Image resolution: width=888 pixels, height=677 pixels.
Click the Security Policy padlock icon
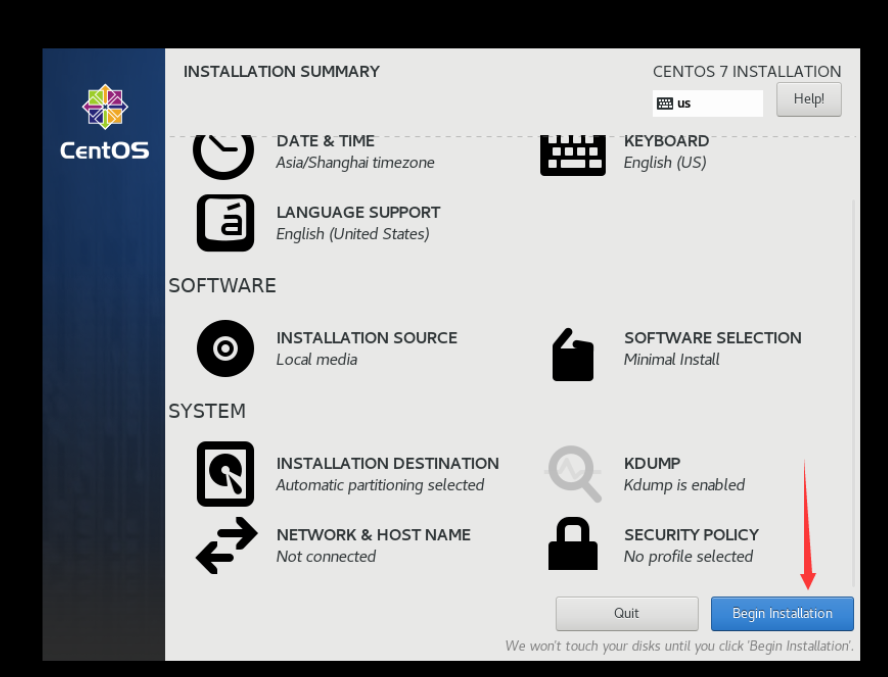(573, 543)
